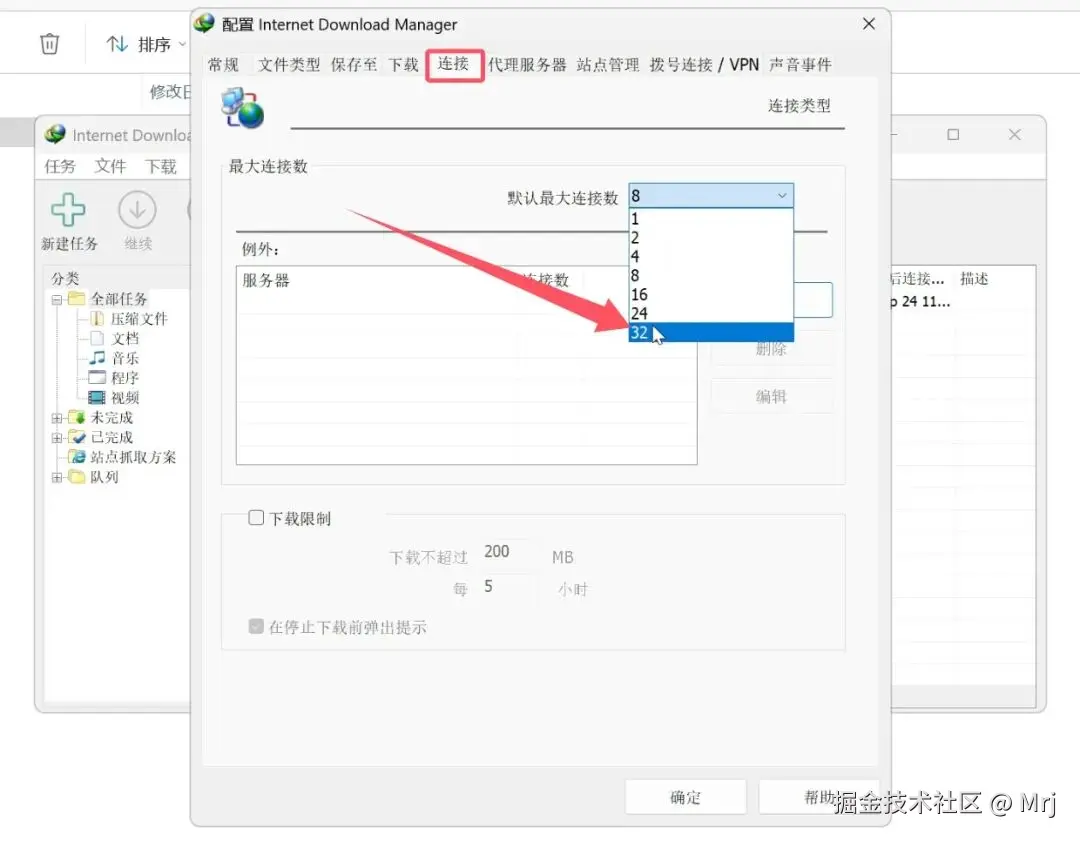Choose 16 from the connections list
The height and width of the screenshot is (841, 1080).
point(711,295)
